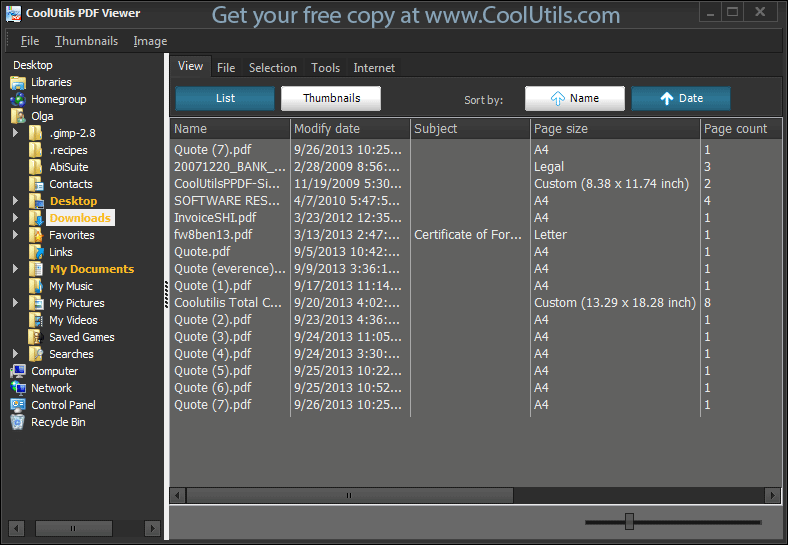Select fw8ben13.pdf in the list
Screen dimensions: 788x545
pos(213,235)
